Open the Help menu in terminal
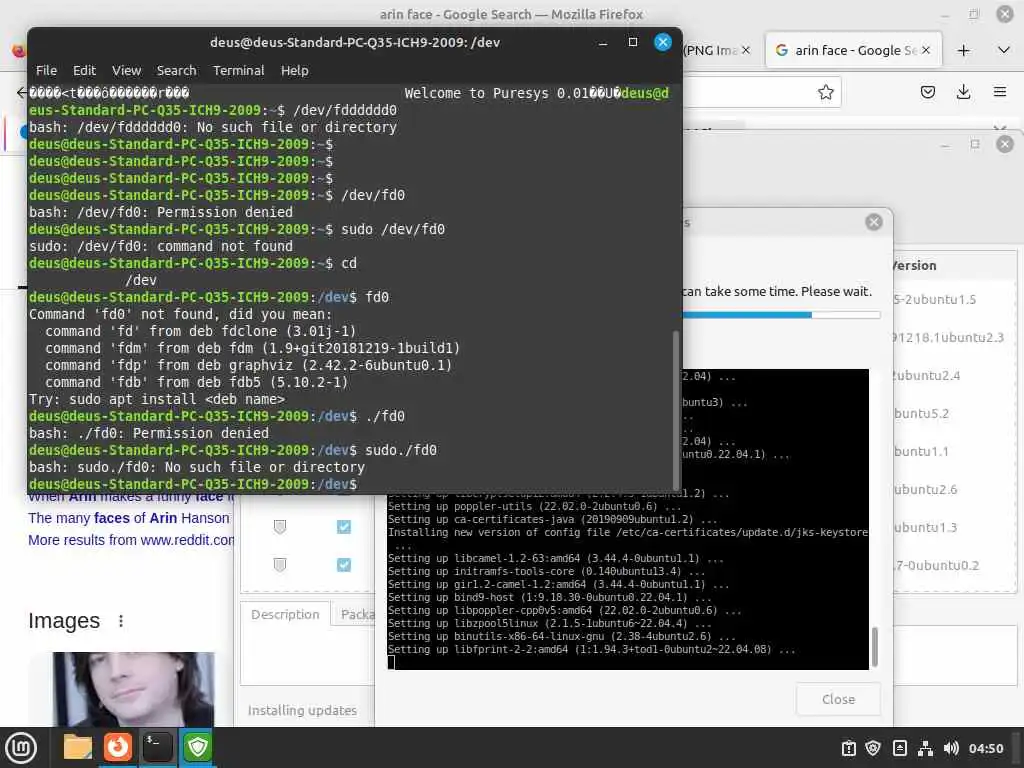This screenshot has height=768, width=1024. (x=295, y=71)
